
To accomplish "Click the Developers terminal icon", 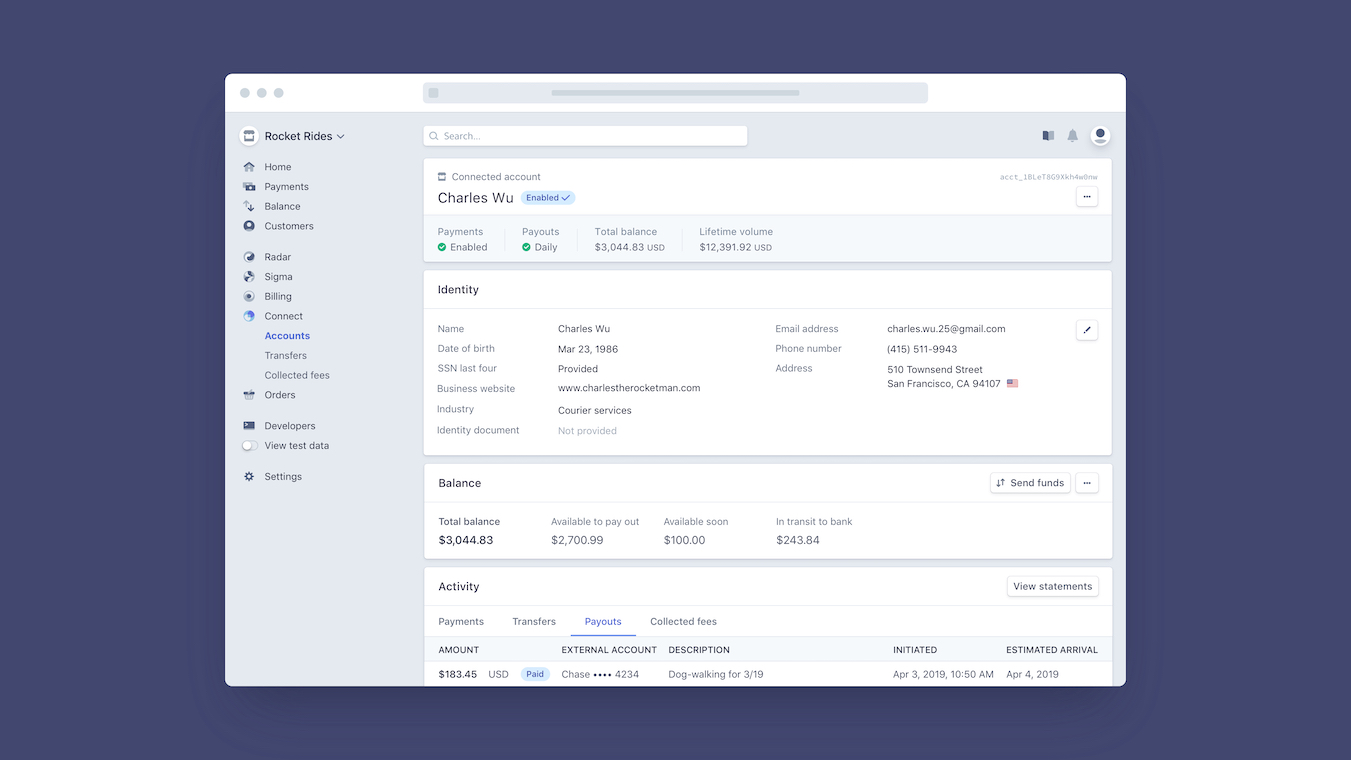I will tap(249, 425).
